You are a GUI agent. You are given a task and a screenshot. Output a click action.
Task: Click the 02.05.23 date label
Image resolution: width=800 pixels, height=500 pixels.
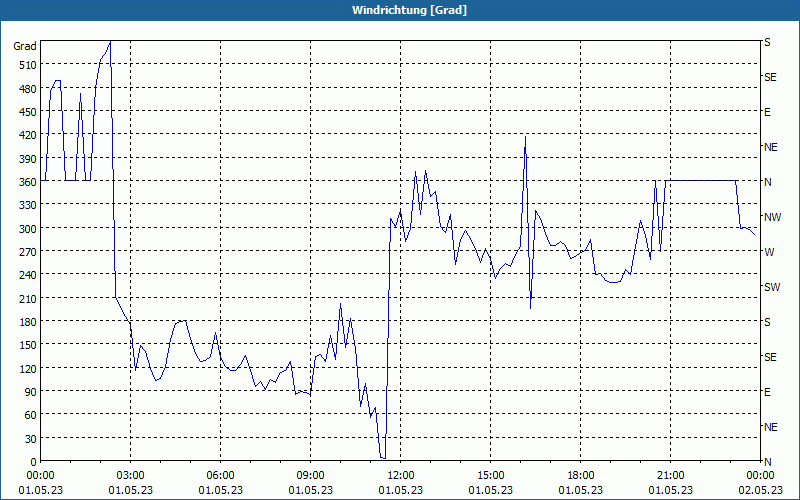click(760, 490)
